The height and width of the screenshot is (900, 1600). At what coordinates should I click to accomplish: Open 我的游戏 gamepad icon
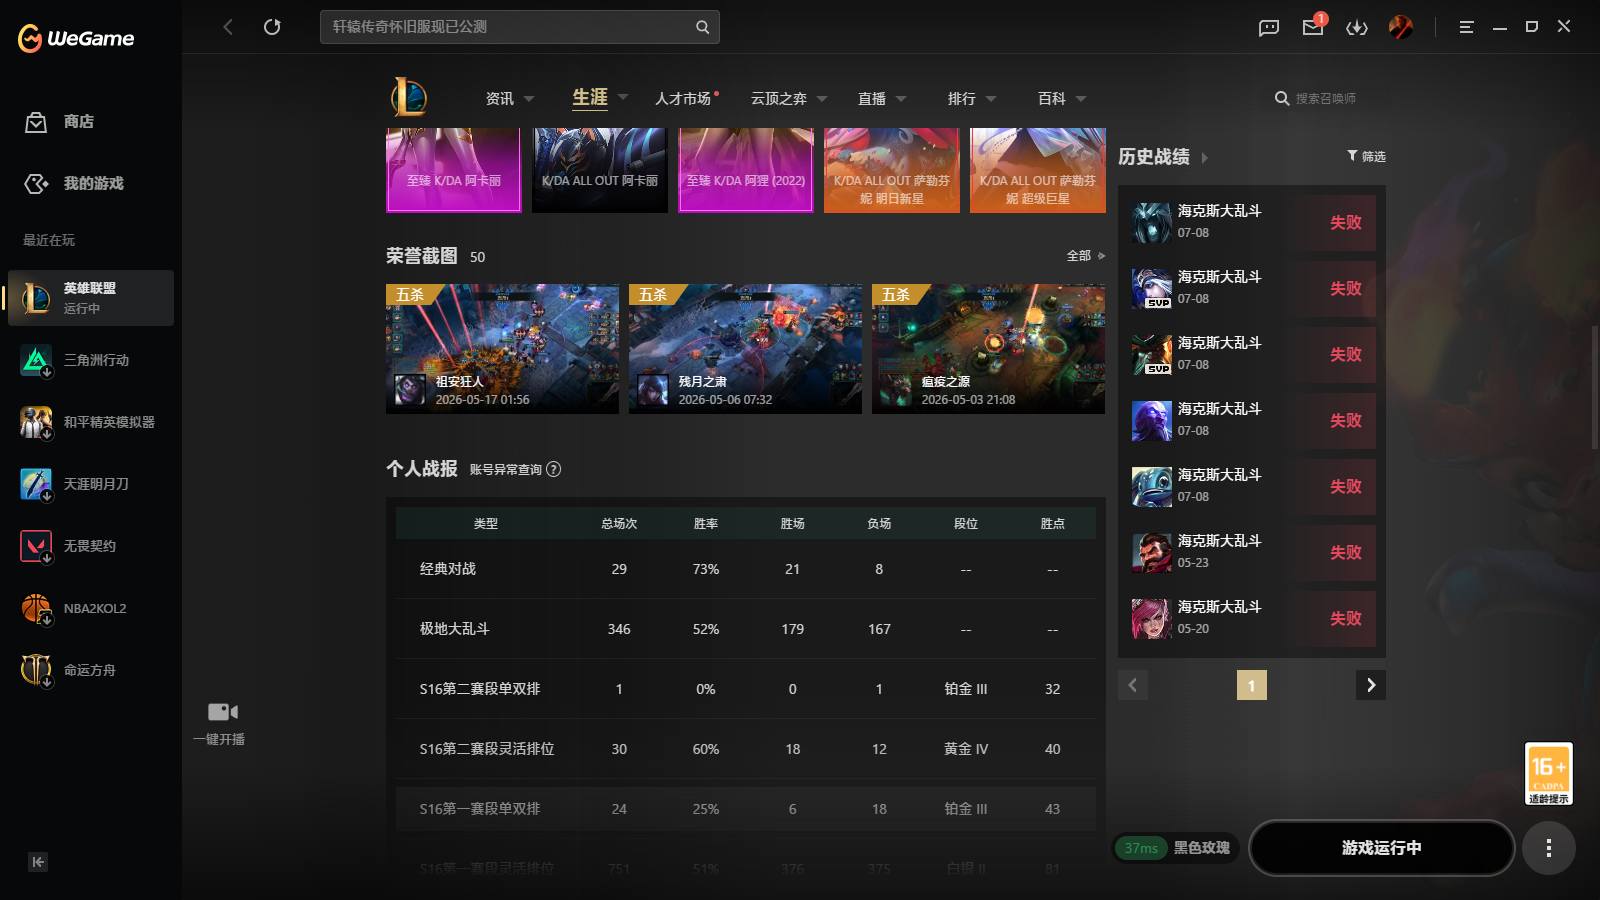[x=36, y=184]
